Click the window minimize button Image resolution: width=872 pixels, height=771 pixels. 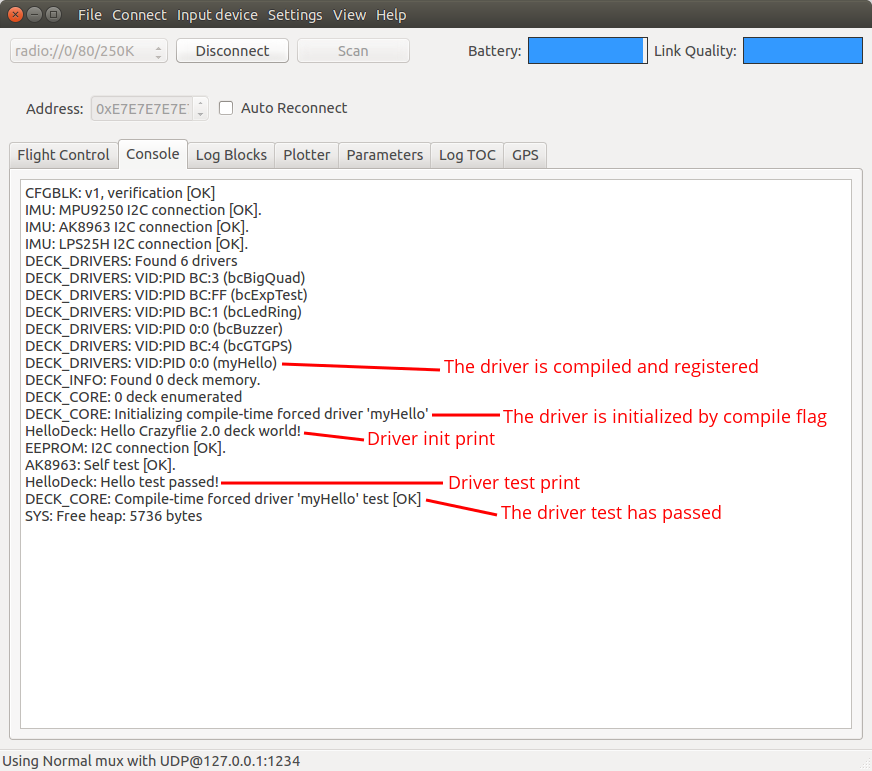click(35, 15)
